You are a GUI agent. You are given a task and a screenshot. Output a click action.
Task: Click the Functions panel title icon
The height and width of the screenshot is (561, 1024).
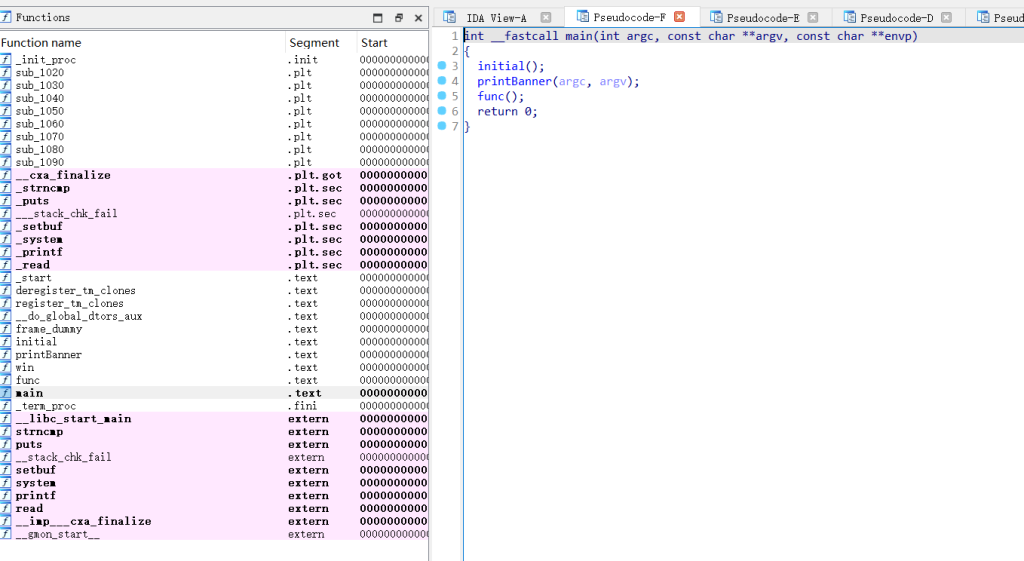coord(6,17)
